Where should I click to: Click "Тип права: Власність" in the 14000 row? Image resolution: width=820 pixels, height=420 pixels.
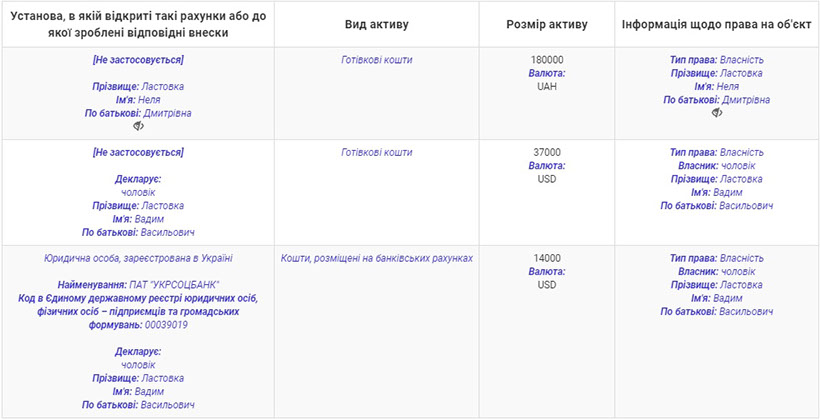coord(716,258)
